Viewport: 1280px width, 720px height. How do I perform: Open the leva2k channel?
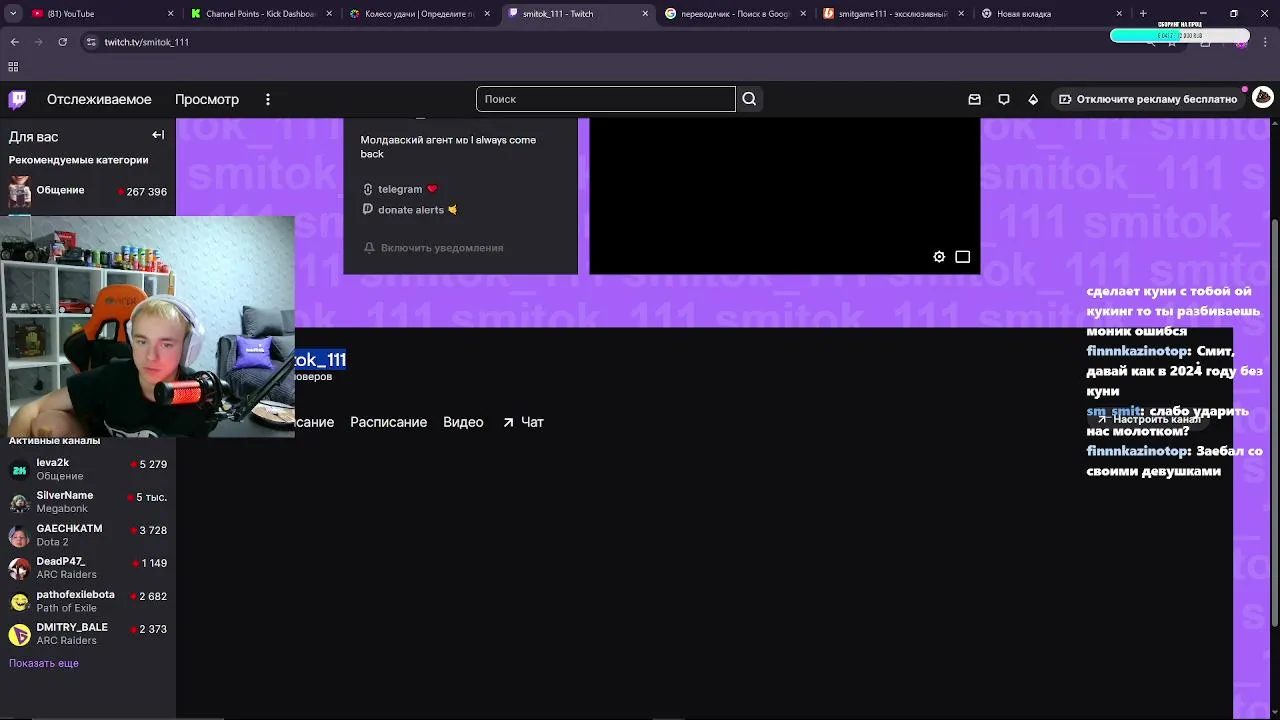(x=88, y=469)
